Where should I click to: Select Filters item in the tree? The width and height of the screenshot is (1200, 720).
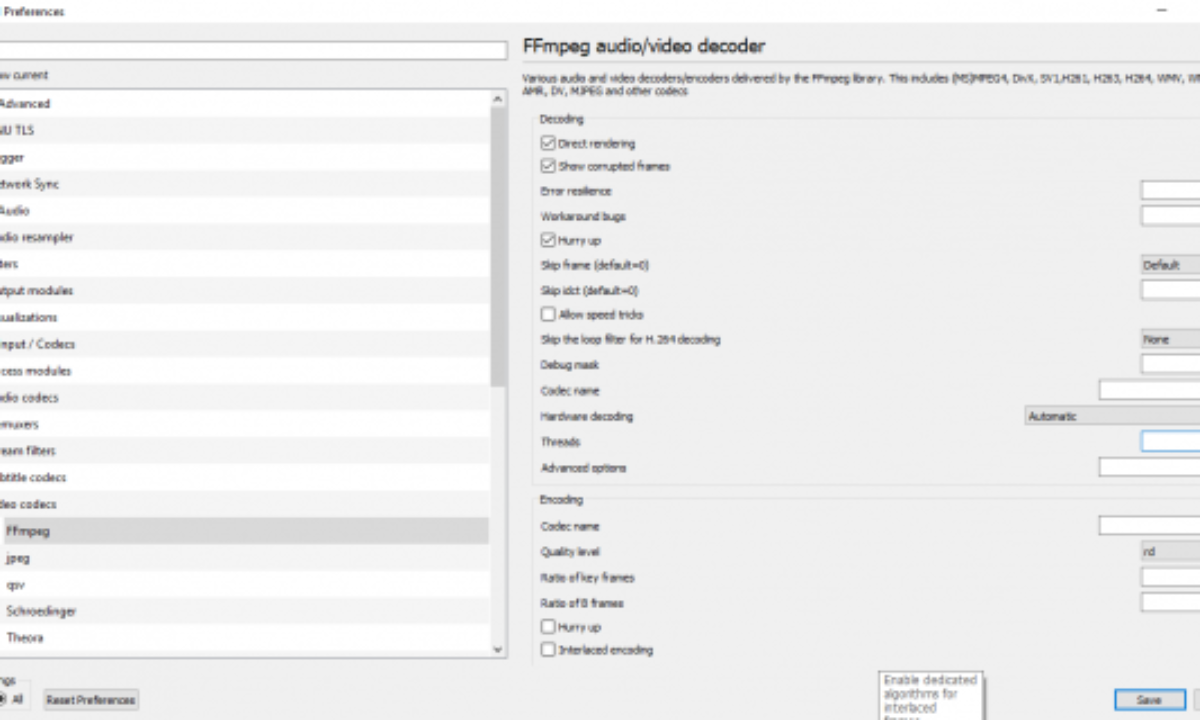pos(244,264)
